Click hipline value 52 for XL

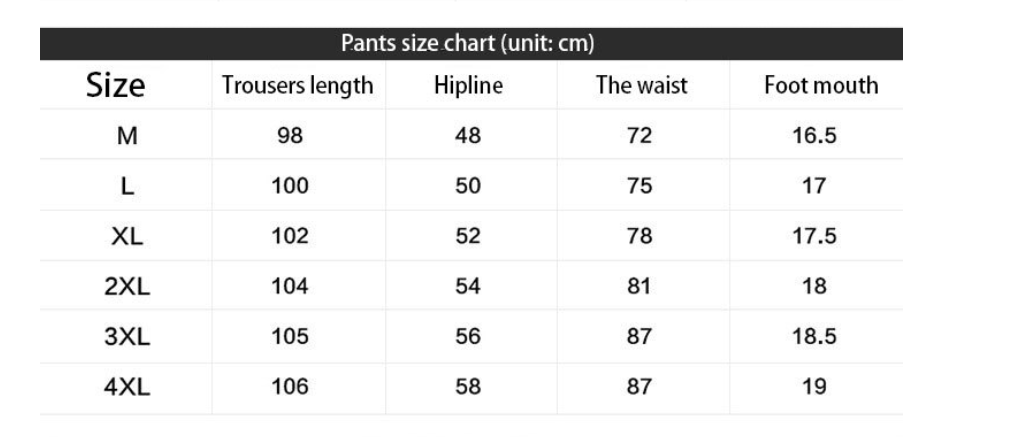(x=468, y=237)
